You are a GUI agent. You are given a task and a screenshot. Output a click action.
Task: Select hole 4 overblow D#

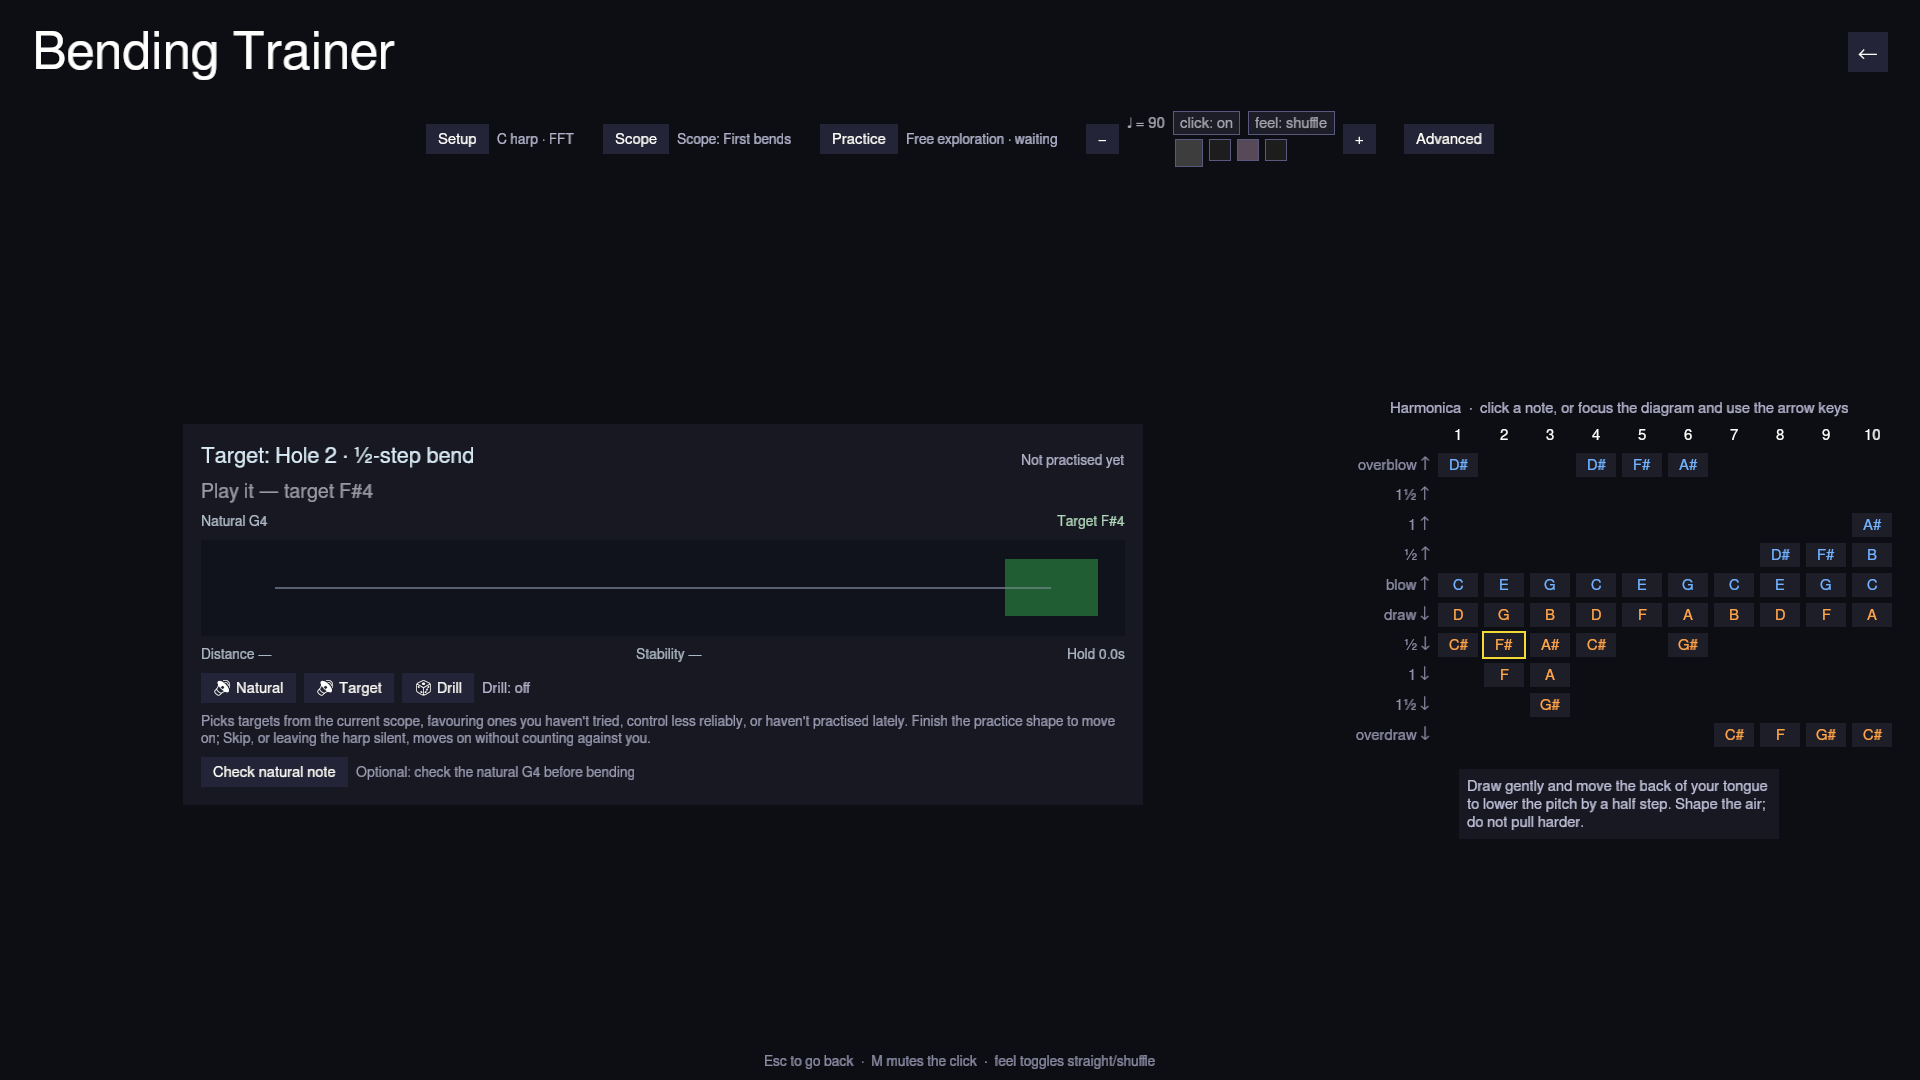[1596, 465]
